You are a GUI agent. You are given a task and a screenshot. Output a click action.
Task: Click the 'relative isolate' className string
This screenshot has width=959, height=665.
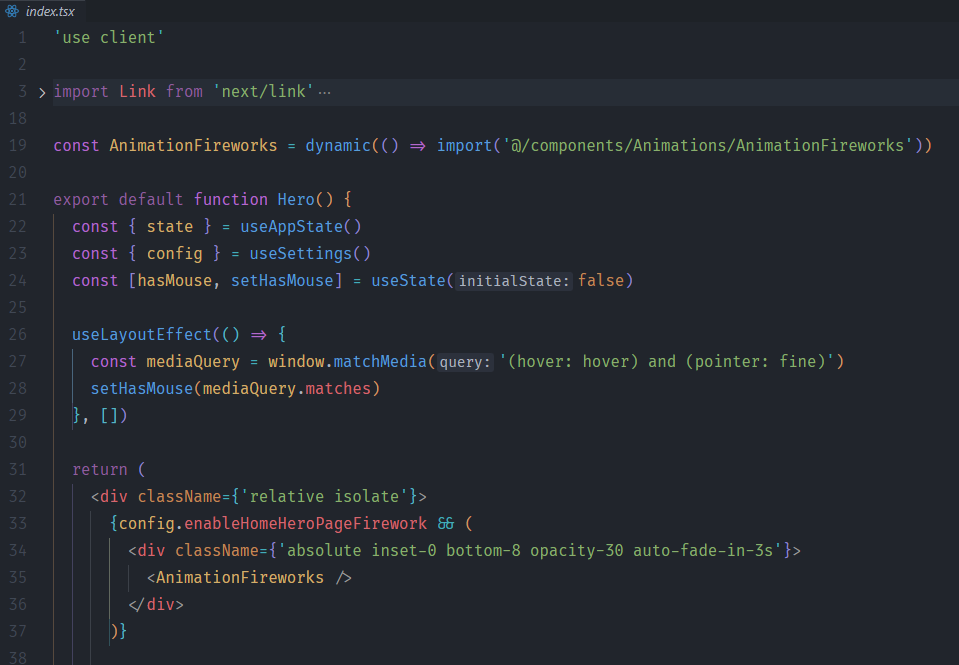[x=324, y=497]
